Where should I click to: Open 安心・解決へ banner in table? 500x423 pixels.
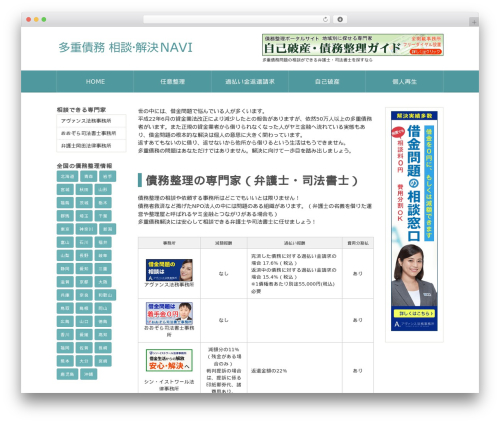169,360
